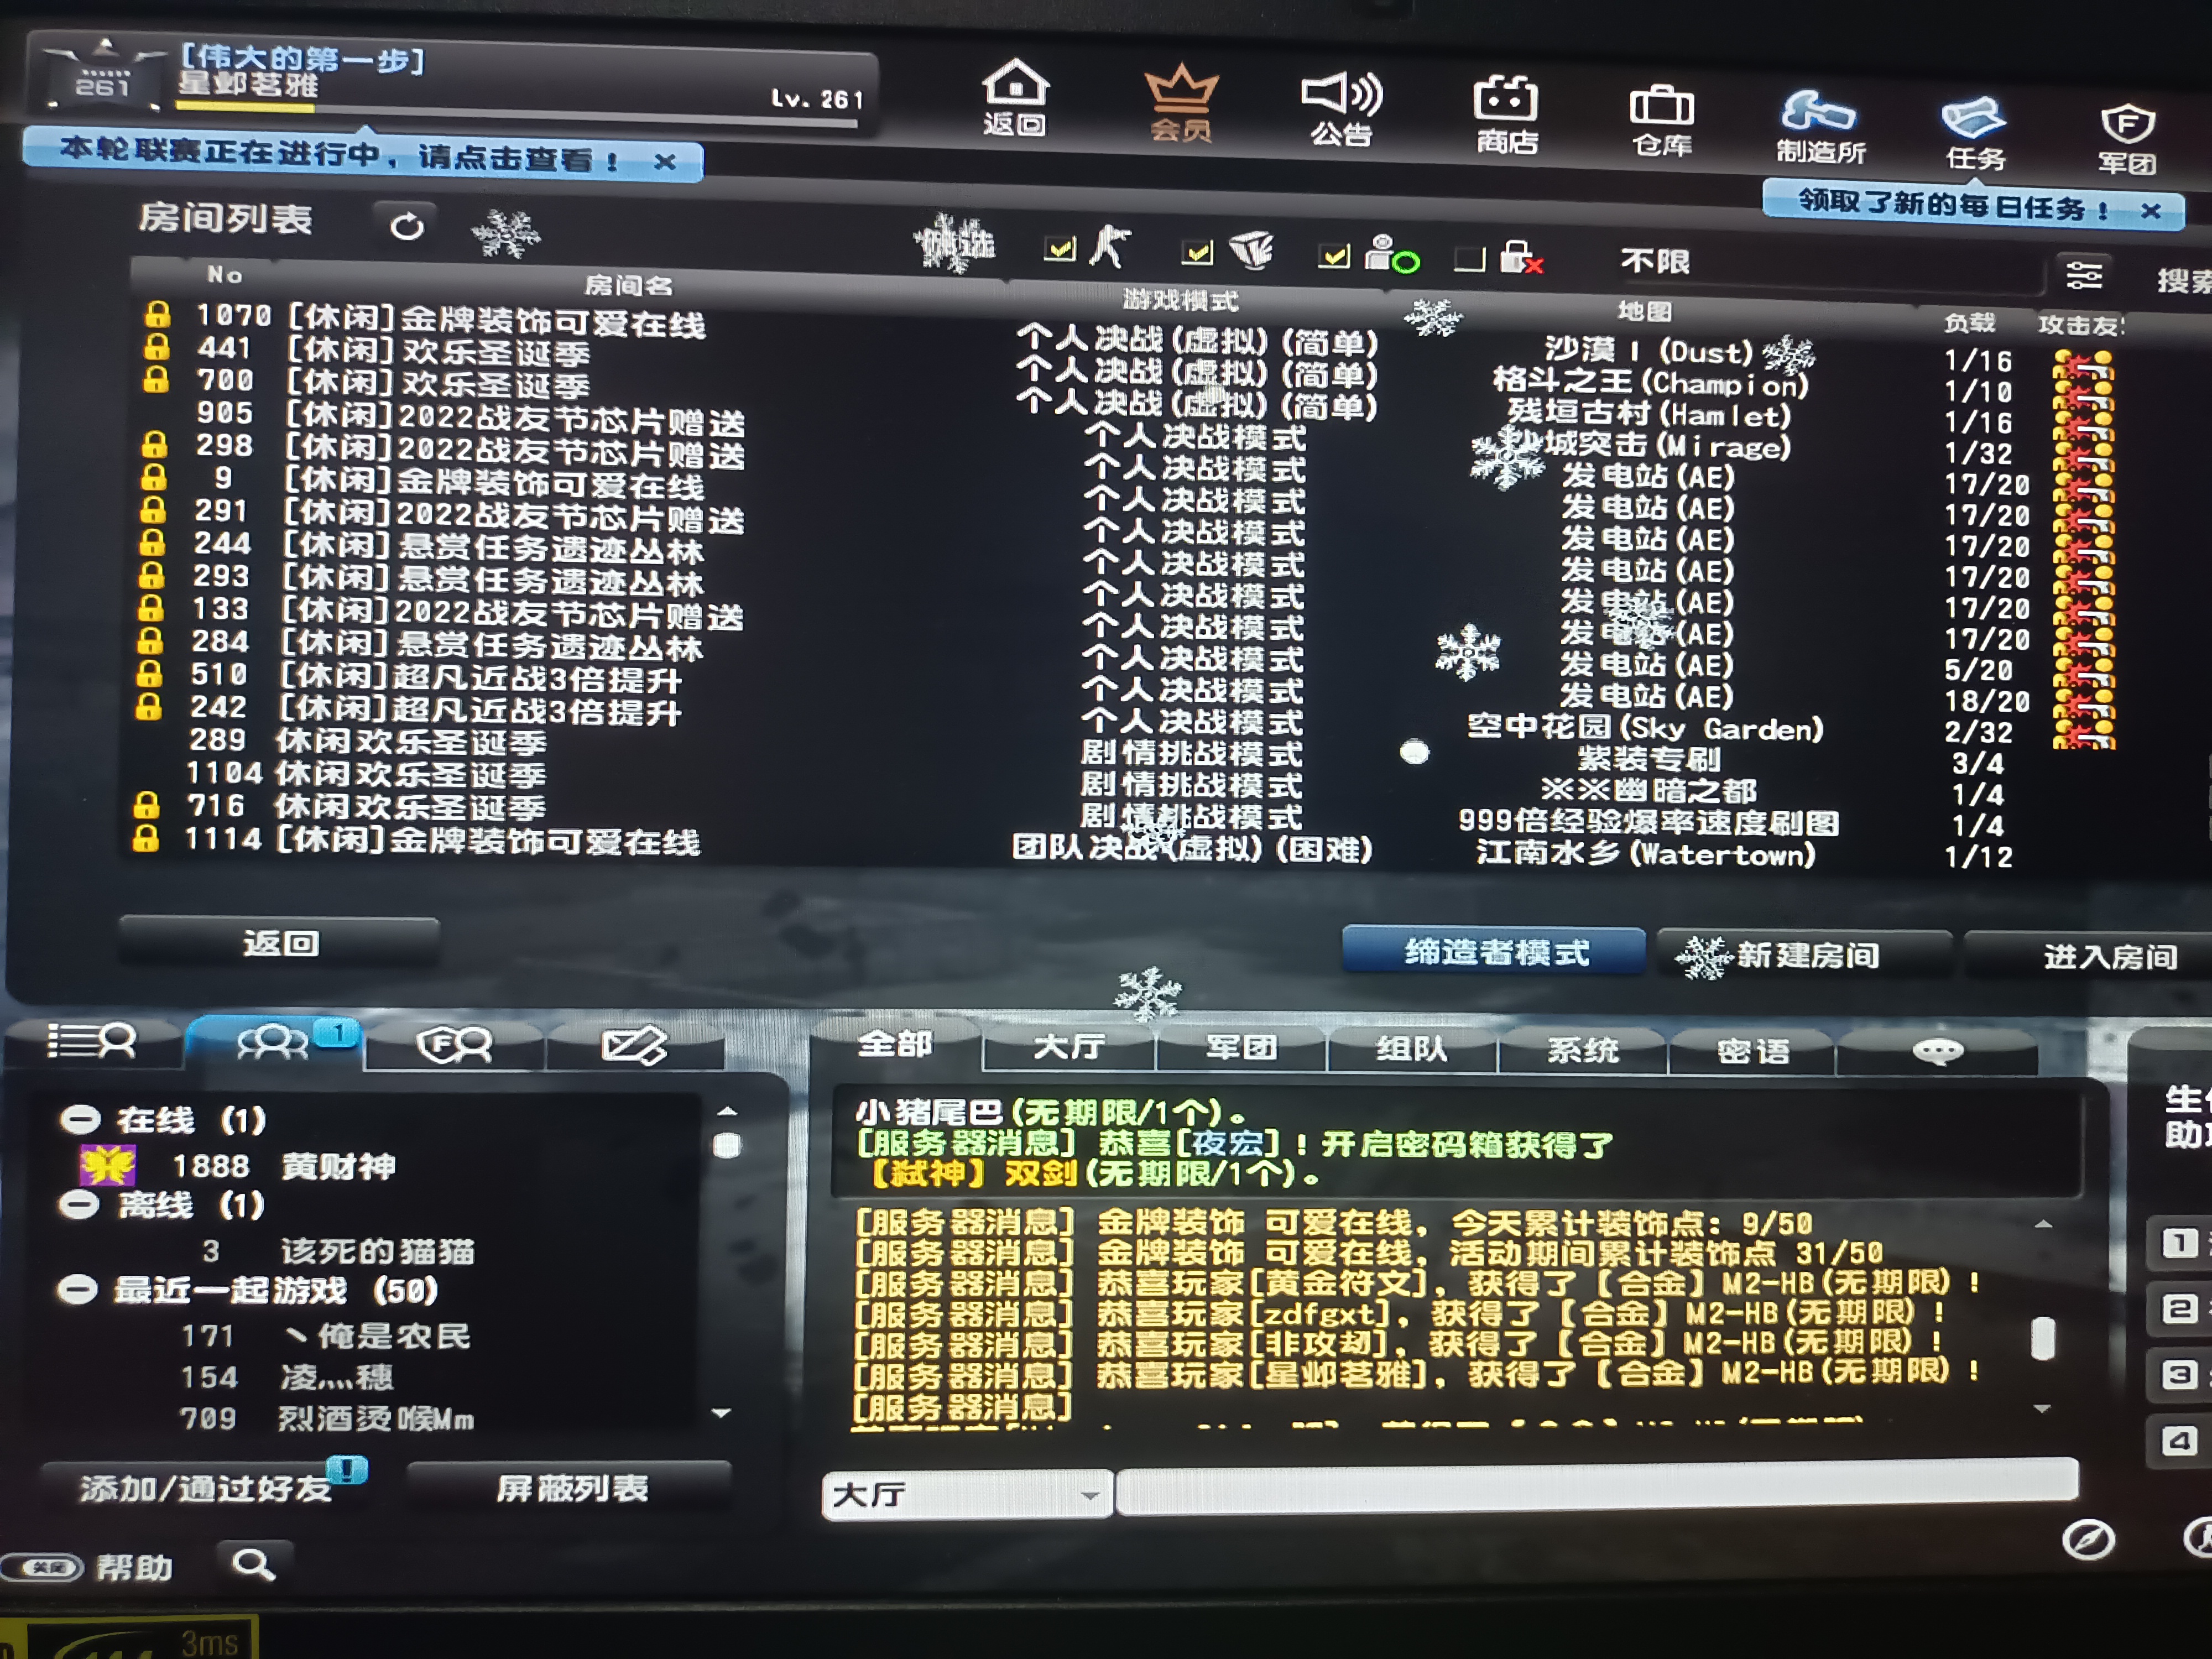This screenshot has width=2212, height=1659.
Task: Toggle the wing mode filter checkbox
Action: pyautogui.click(x=1197, y=252)
